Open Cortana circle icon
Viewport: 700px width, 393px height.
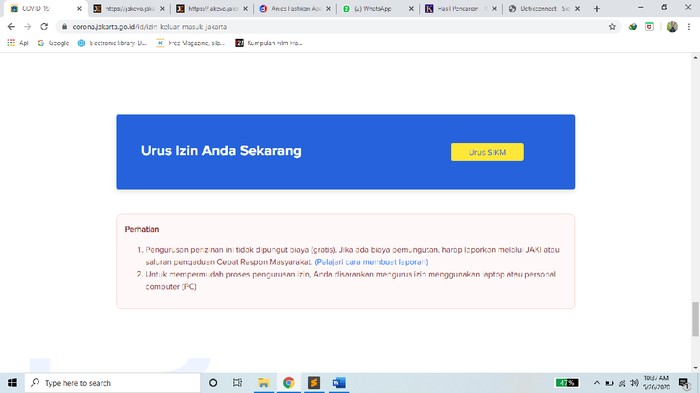[x=213, y=383]
